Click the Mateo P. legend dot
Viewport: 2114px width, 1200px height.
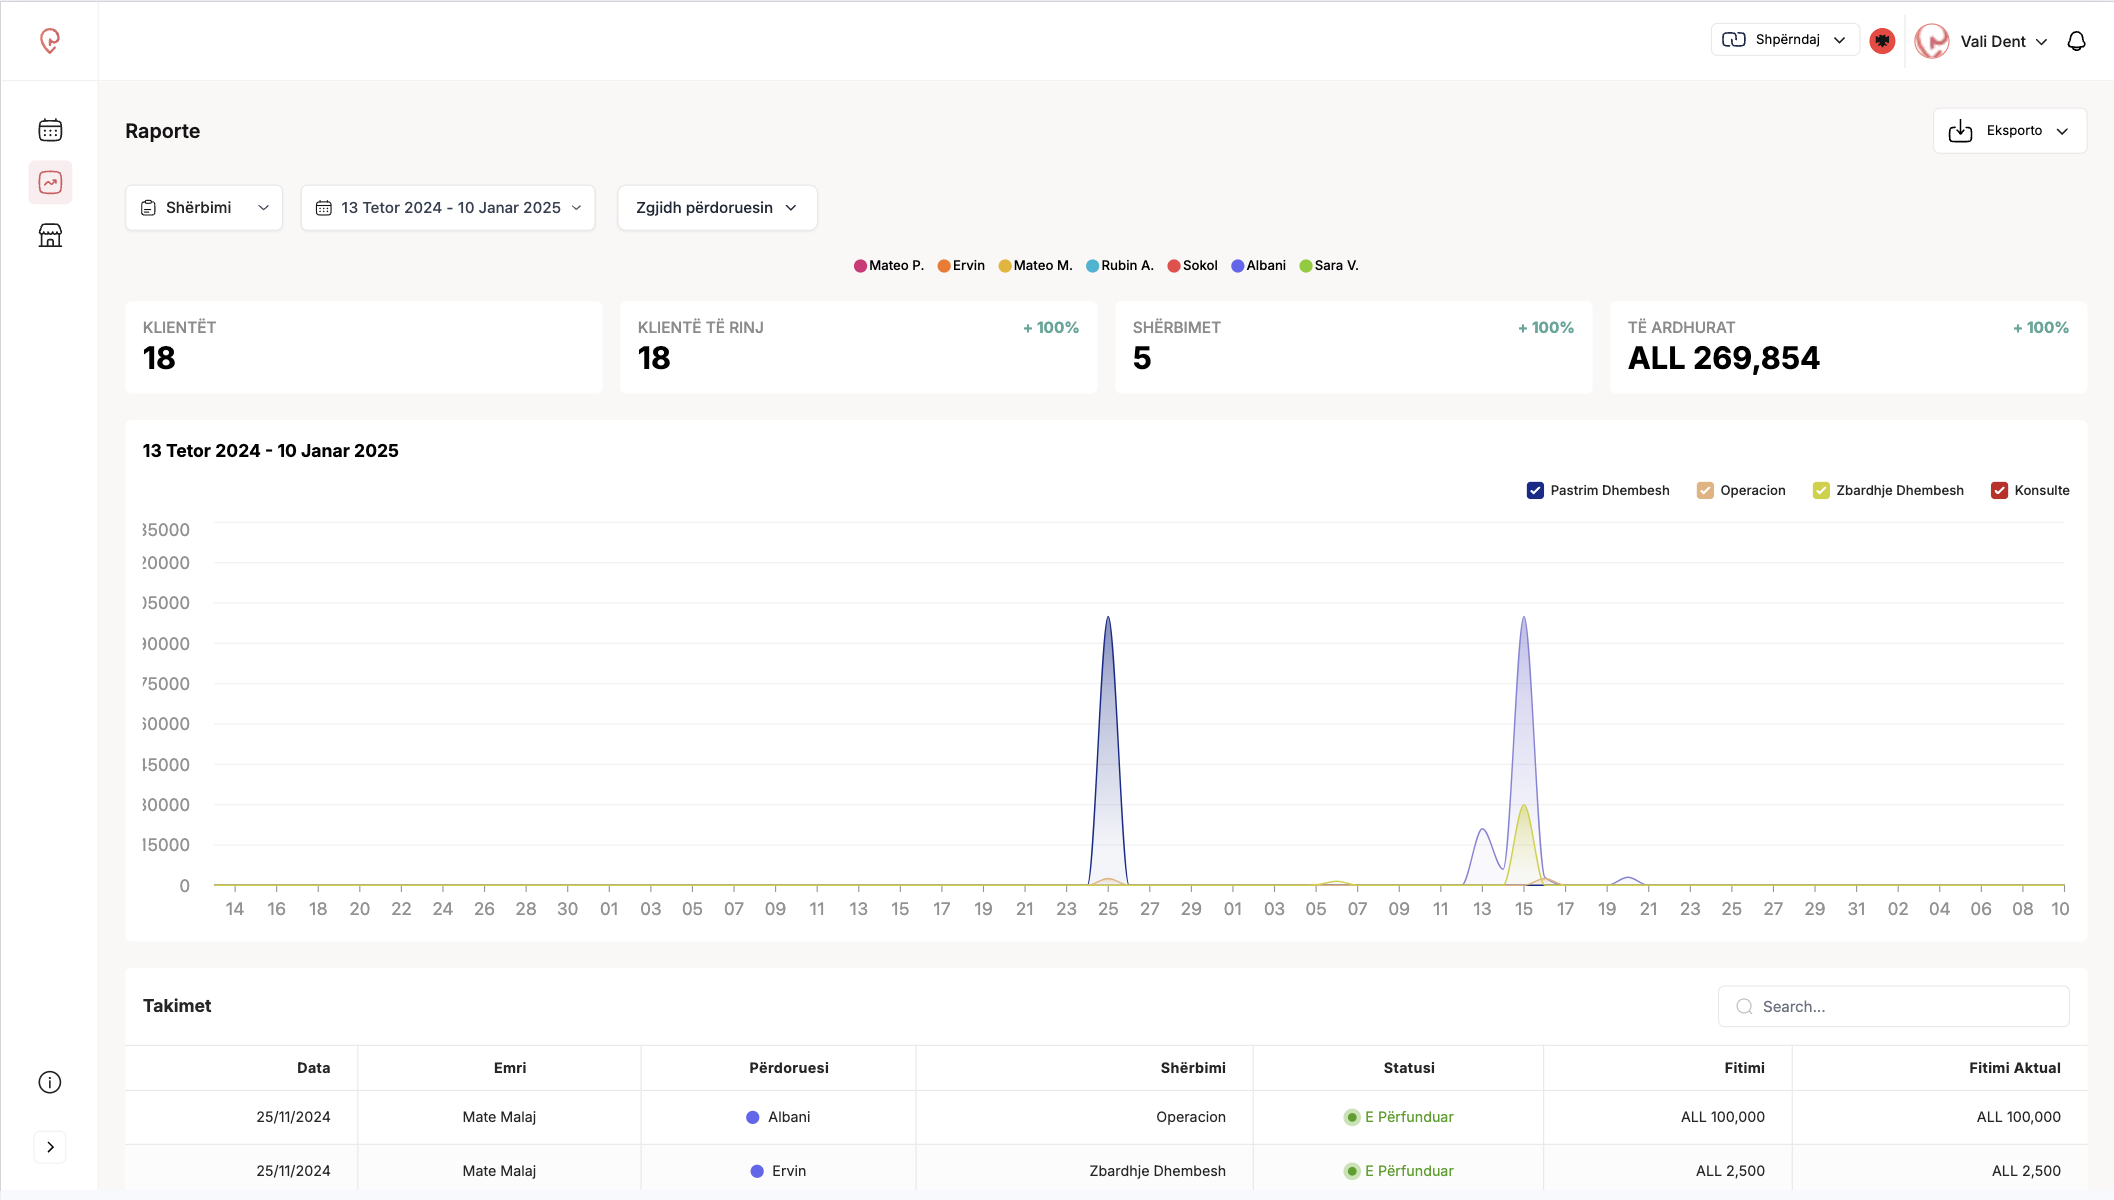[860, 266]
